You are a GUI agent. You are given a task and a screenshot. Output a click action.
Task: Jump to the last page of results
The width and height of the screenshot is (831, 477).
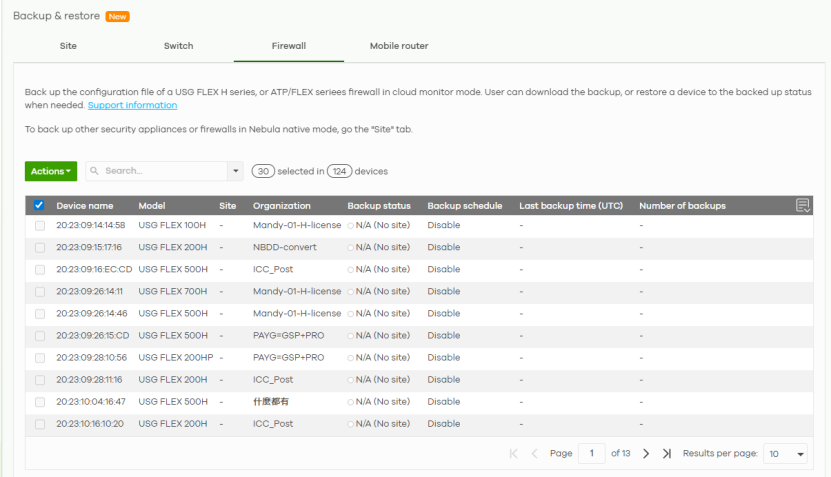666,454
